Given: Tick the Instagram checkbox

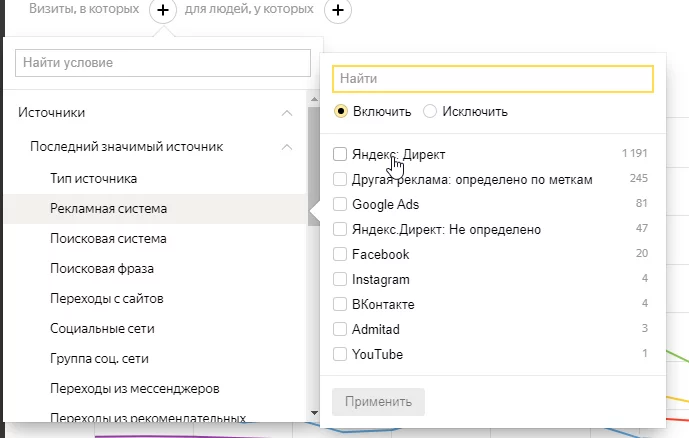Looking at the screenshot, I should [x=340, y=279].
